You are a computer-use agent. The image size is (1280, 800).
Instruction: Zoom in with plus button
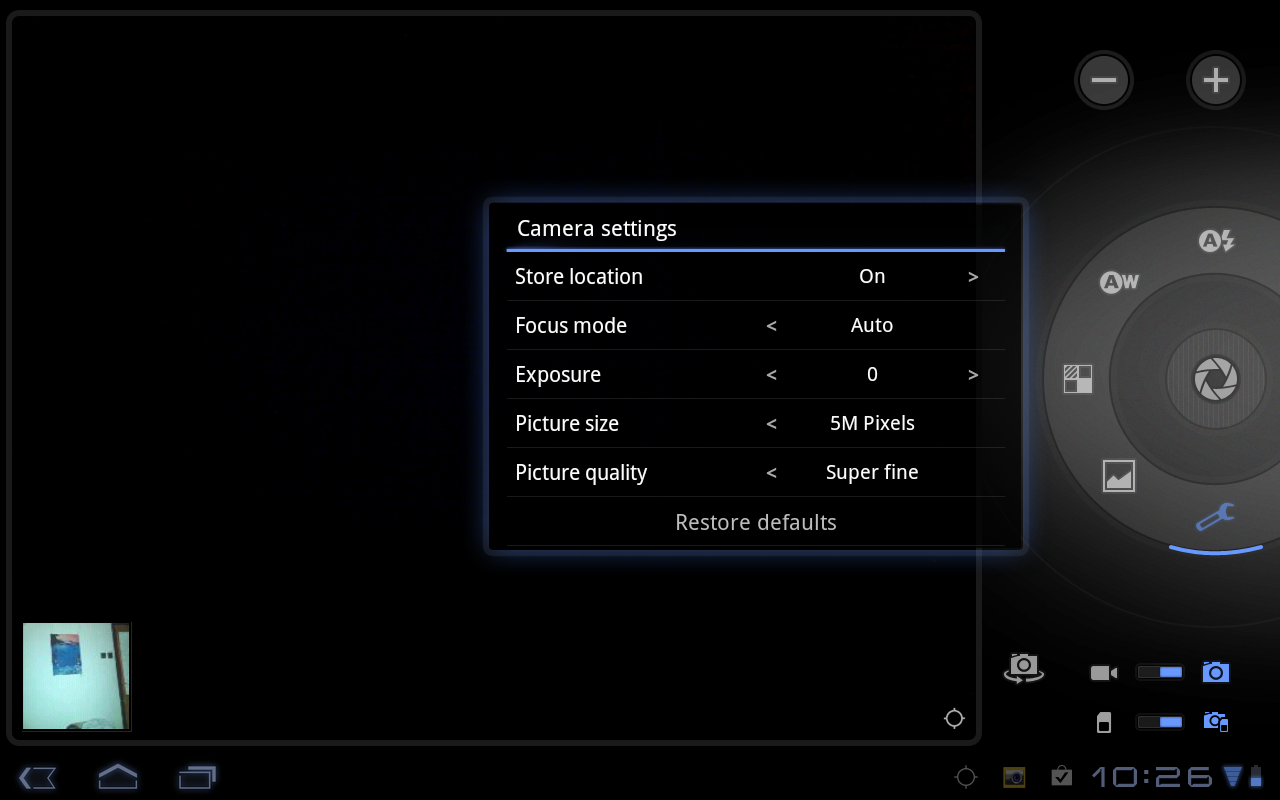click(1215, 80)
